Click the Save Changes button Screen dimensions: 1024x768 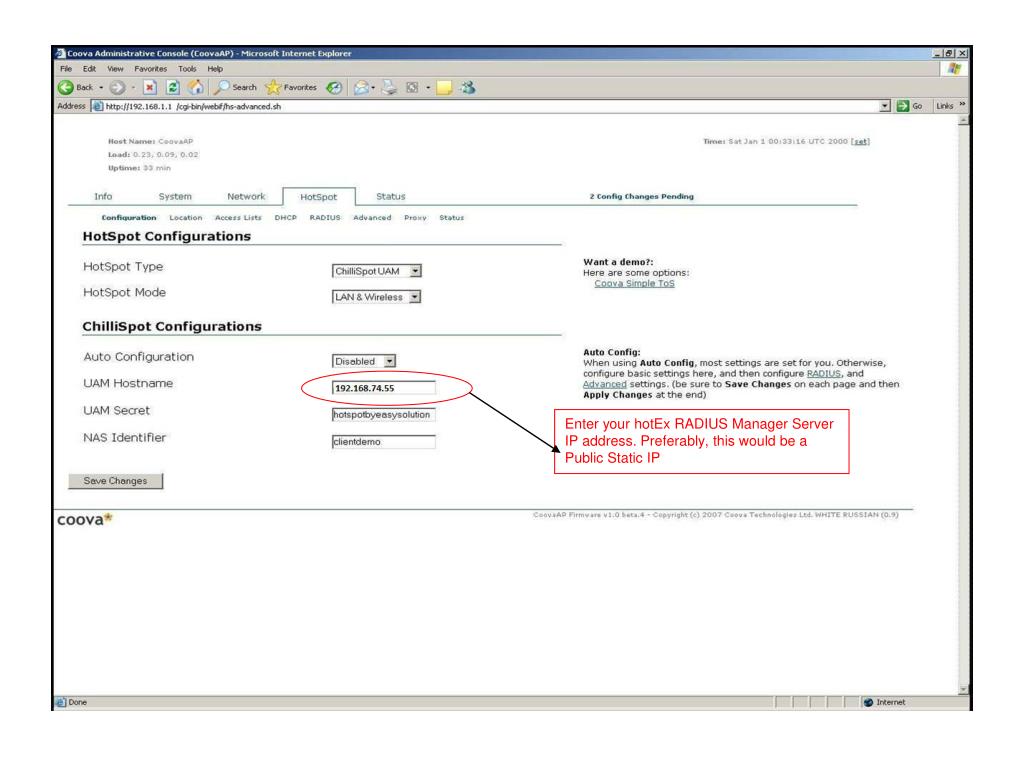point(116,481)
